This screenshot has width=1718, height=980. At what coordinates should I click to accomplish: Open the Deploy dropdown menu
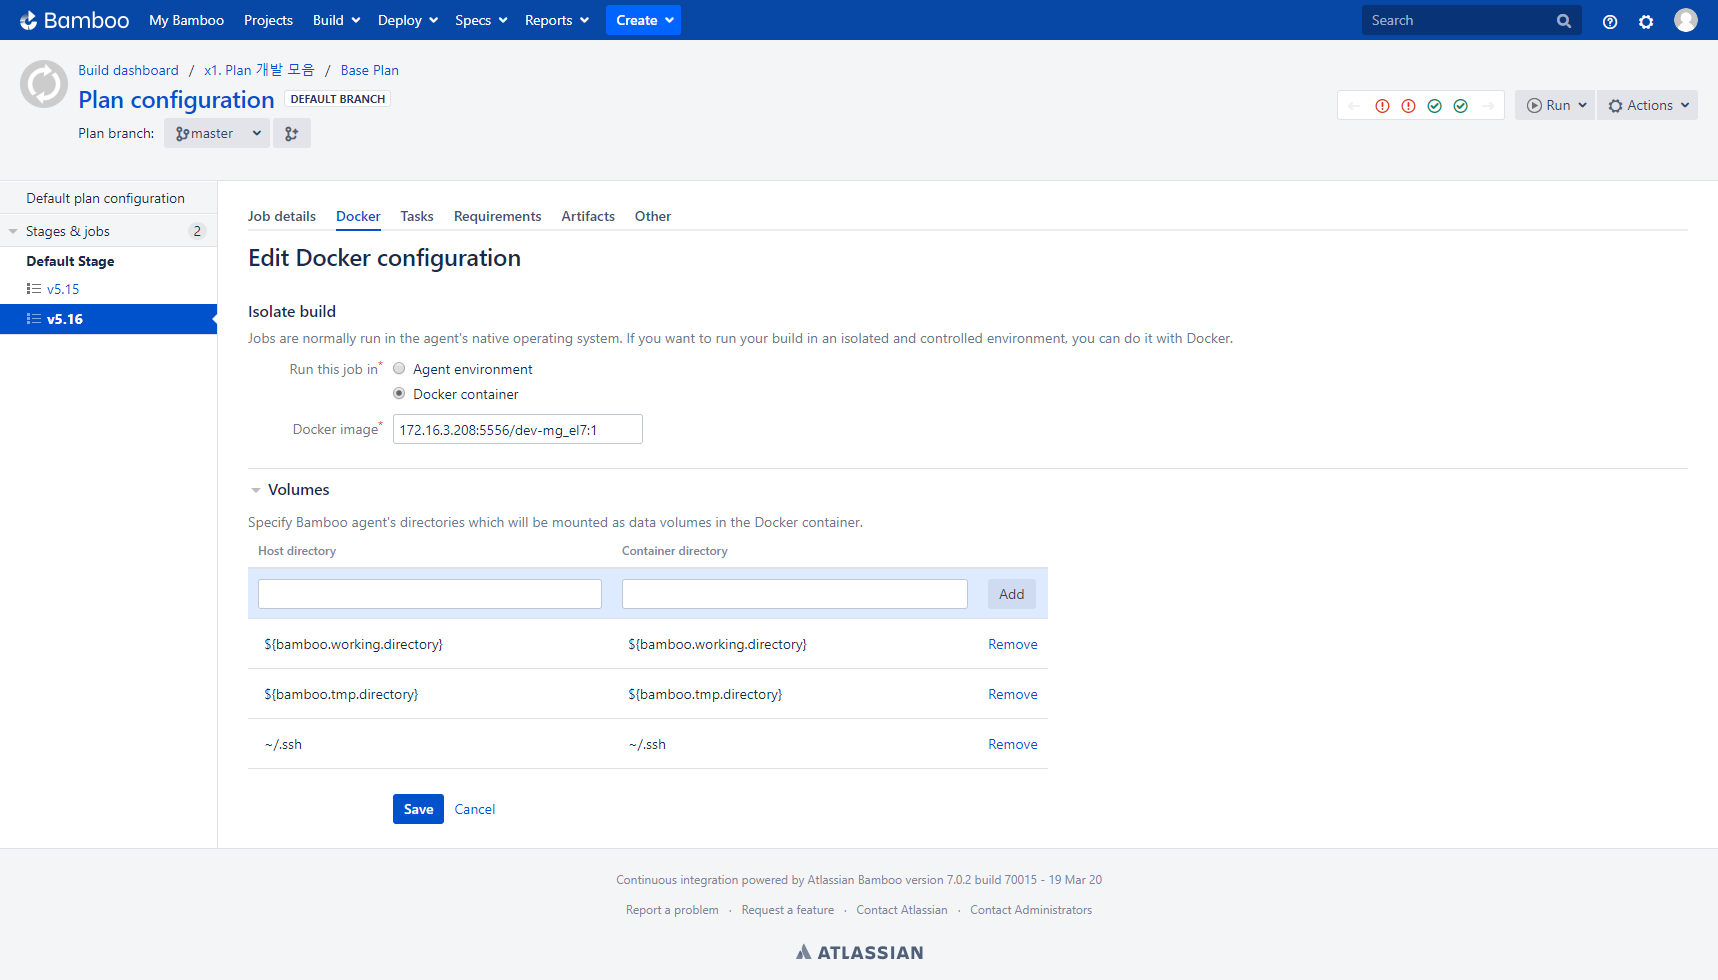pos(408,20)
